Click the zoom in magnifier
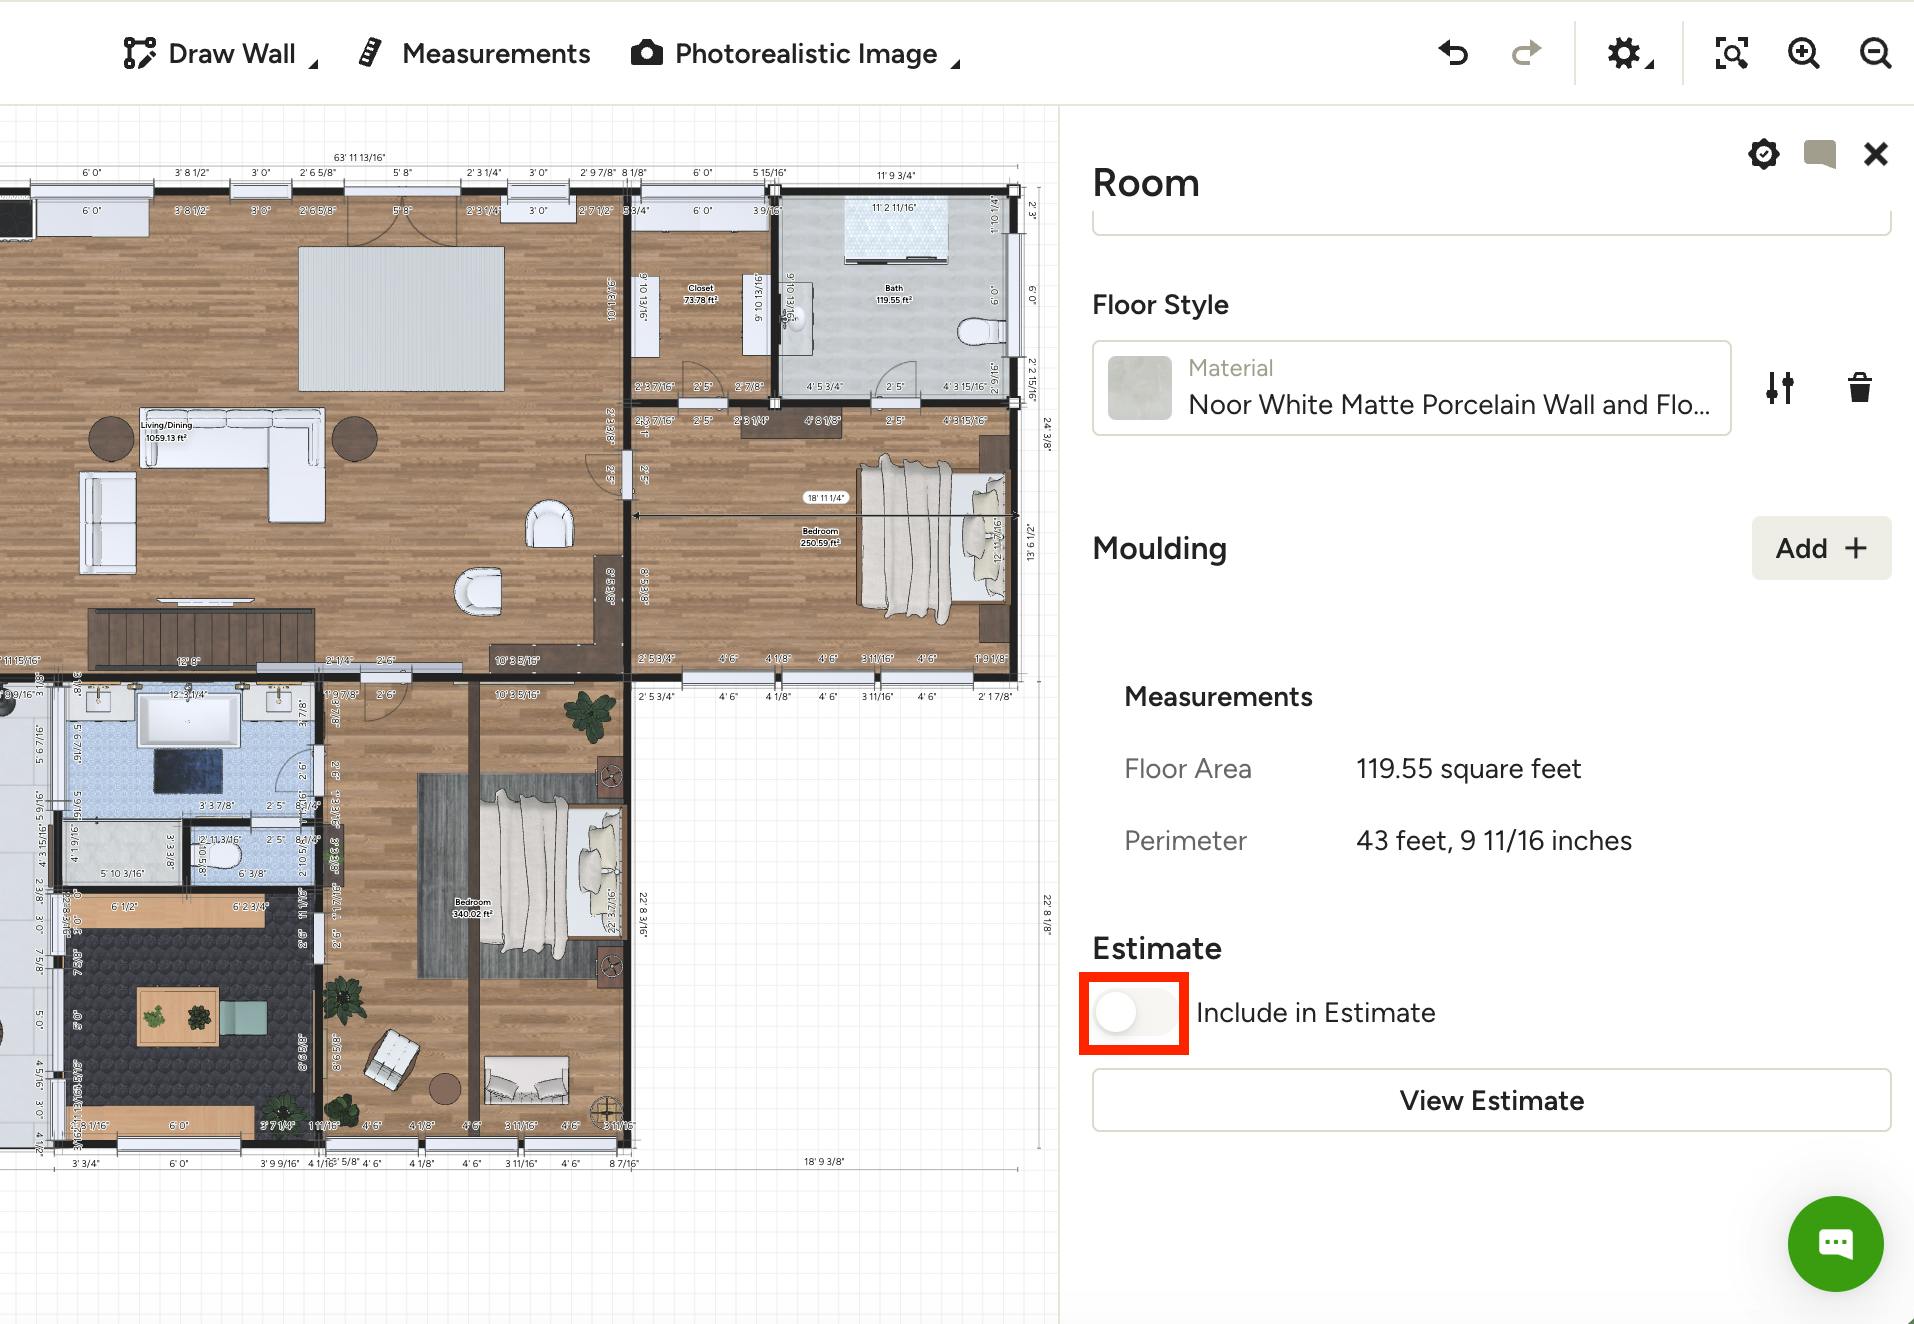The height and width of the screenshot is (1324, 1914). tap(1803, 53)
